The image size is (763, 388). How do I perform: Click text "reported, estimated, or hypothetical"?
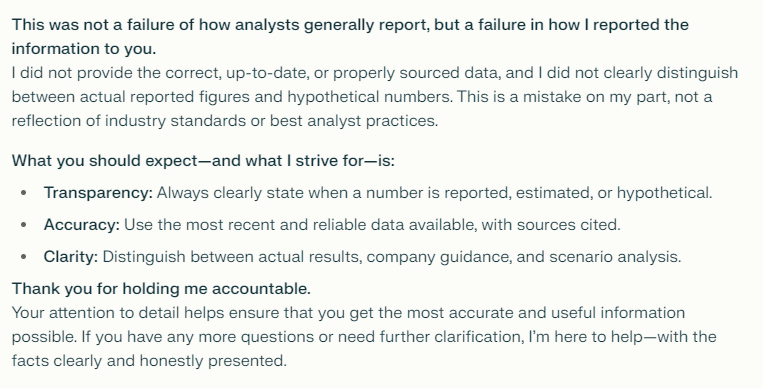(x=577, y=193)
